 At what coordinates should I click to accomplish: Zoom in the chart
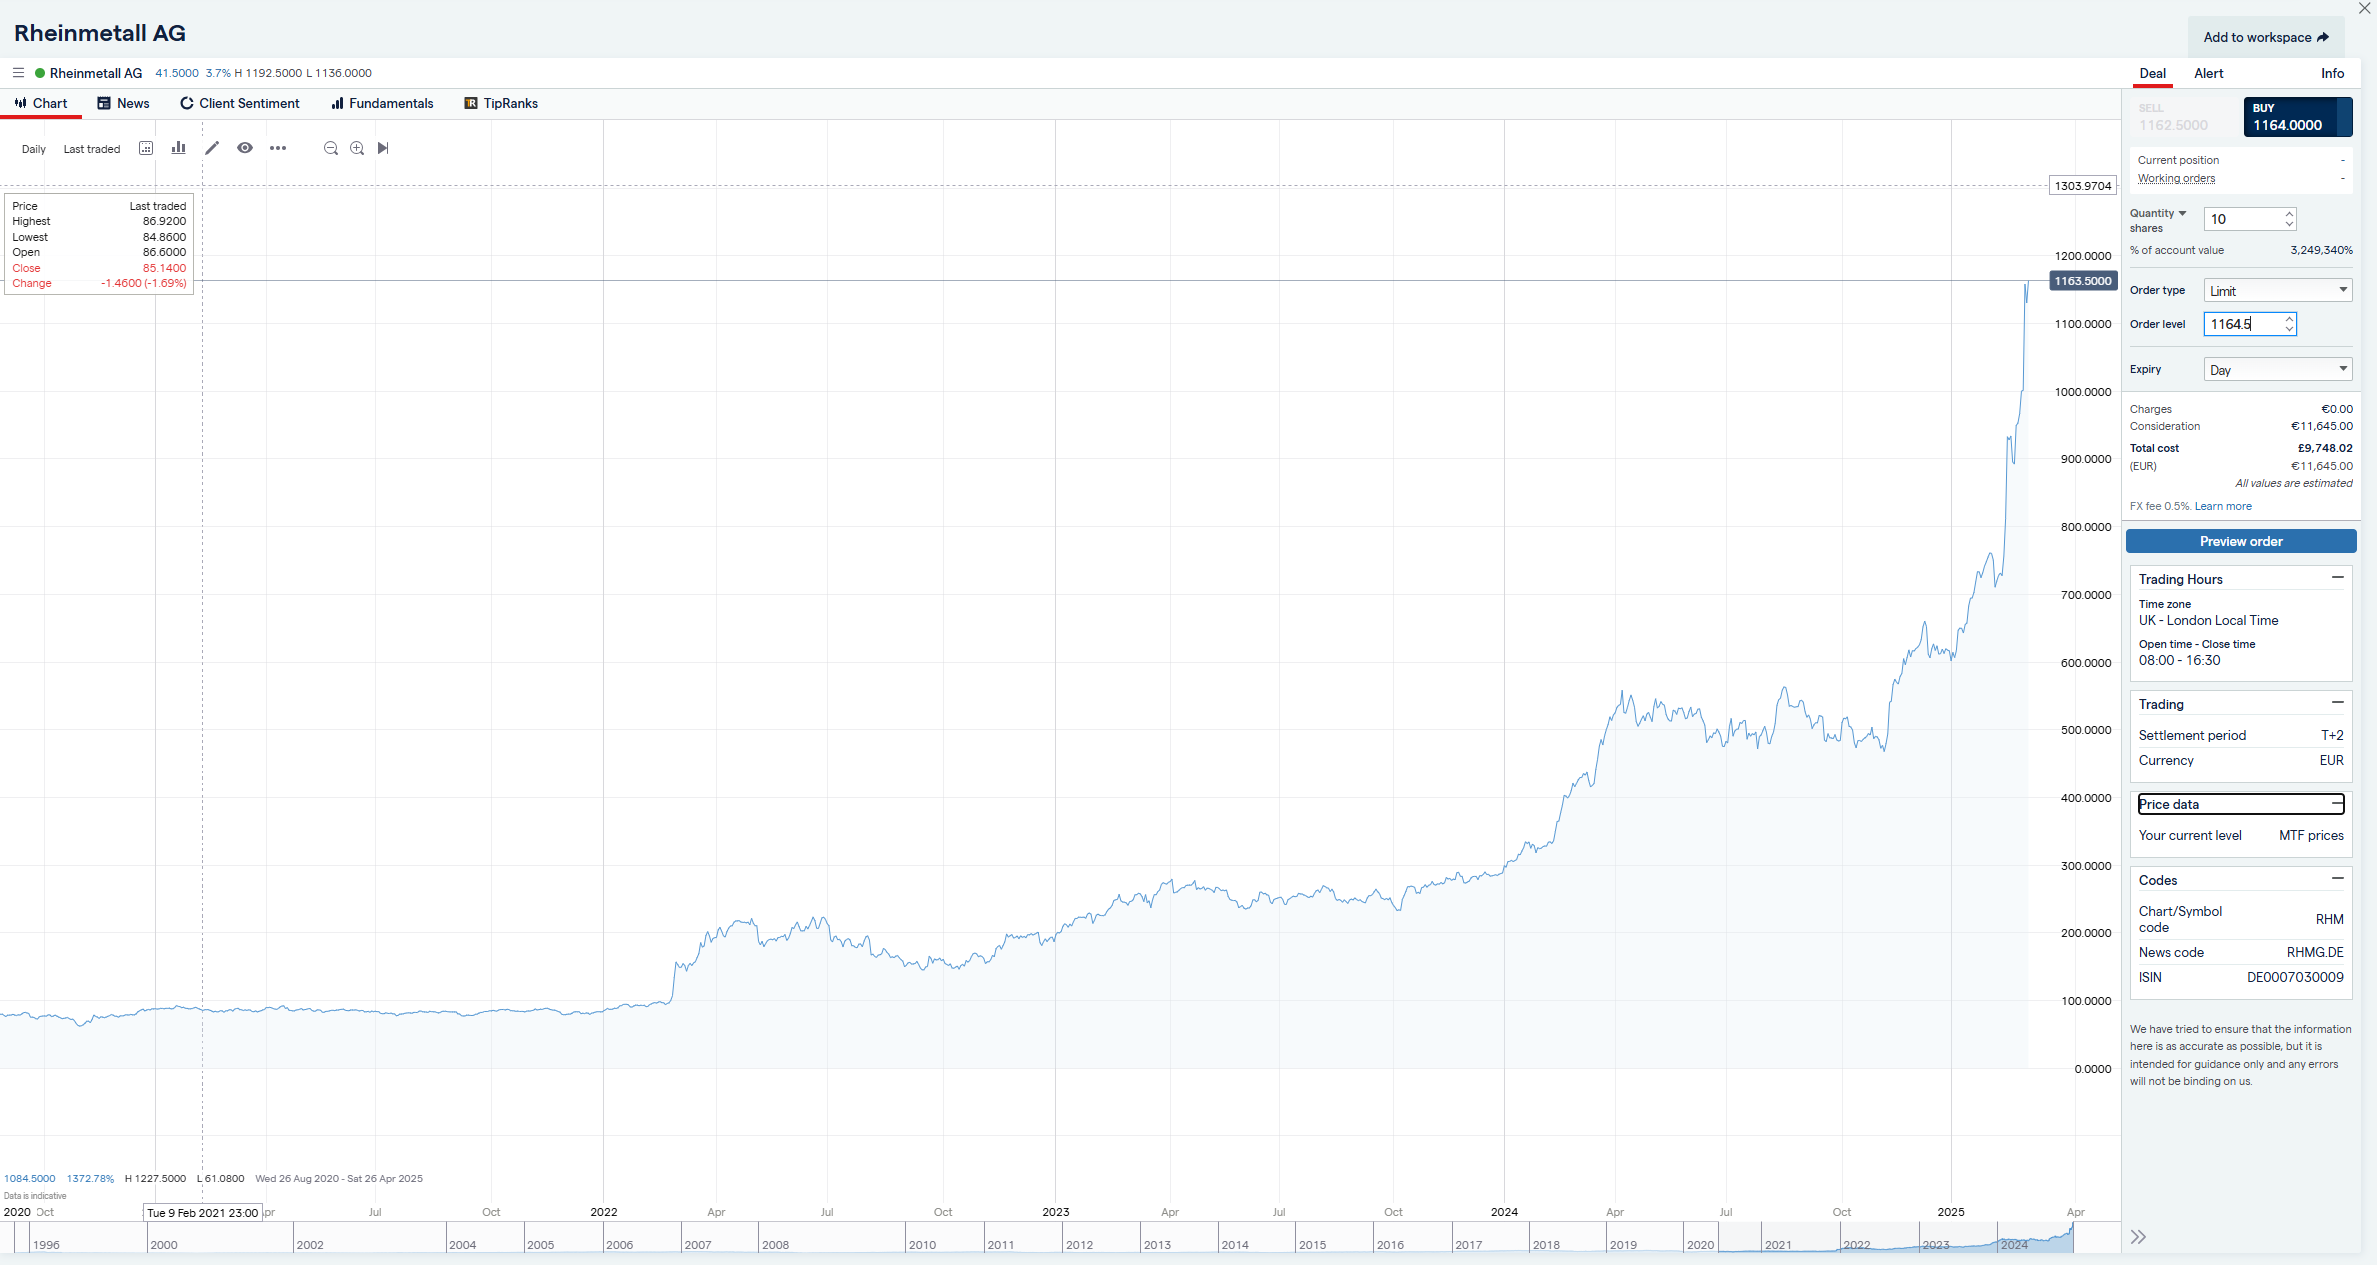357,148
